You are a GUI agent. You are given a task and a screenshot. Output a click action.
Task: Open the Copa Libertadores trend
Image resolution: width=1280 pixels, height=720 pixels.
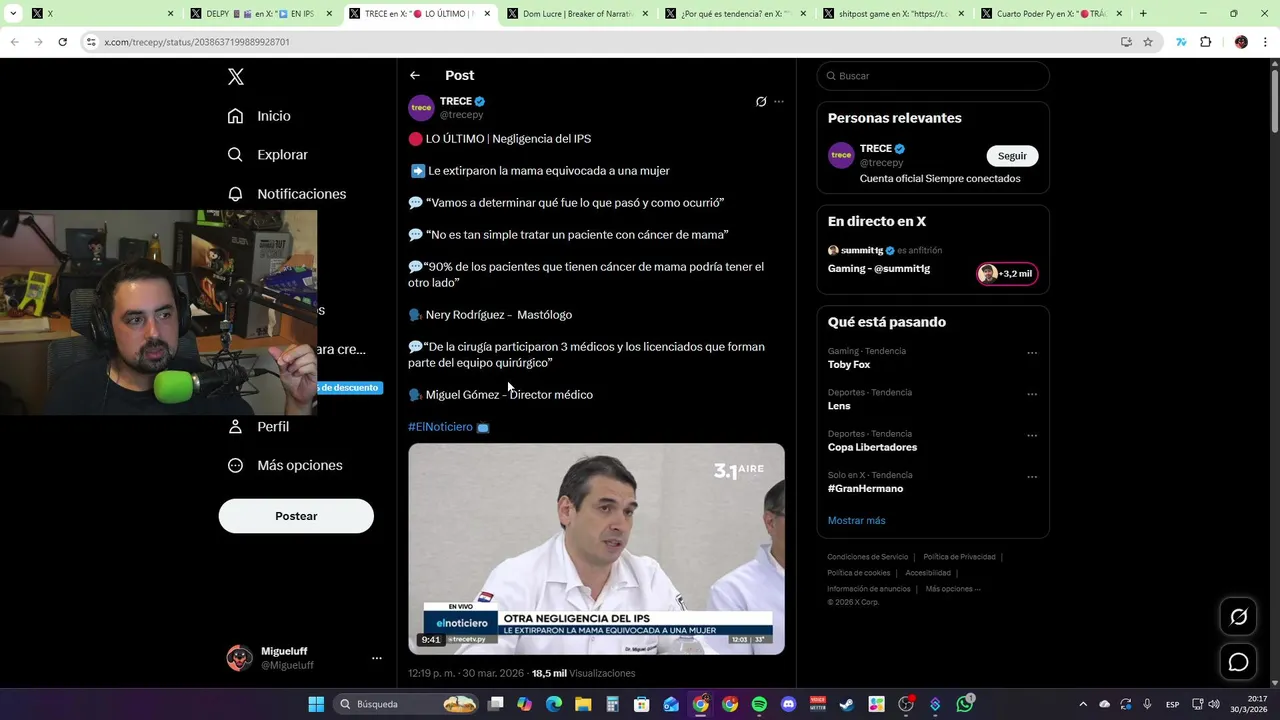pos(872,447)
